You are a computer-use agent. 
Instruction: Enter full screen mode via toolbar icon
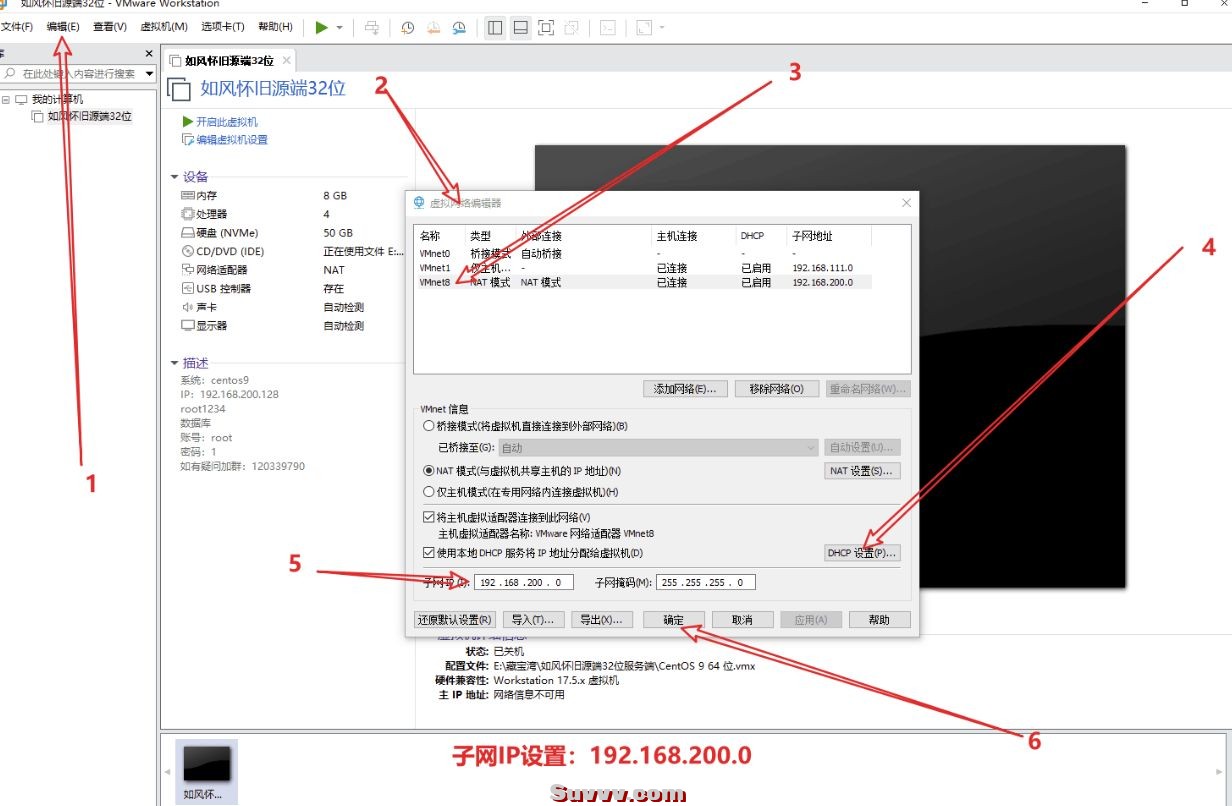[x=546, y=27]
